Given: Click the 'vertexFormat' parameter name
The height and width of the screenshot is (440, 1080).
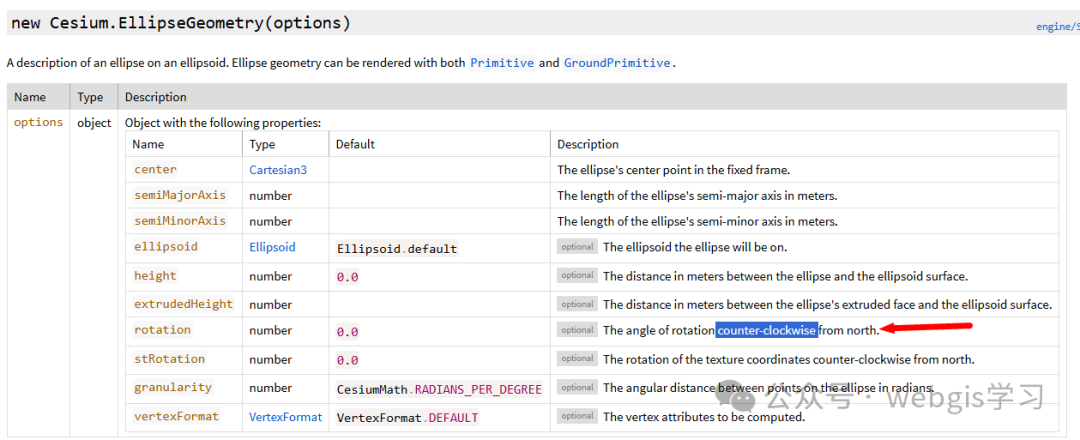Looking at the screenshot, I should [x=176, y=416].
